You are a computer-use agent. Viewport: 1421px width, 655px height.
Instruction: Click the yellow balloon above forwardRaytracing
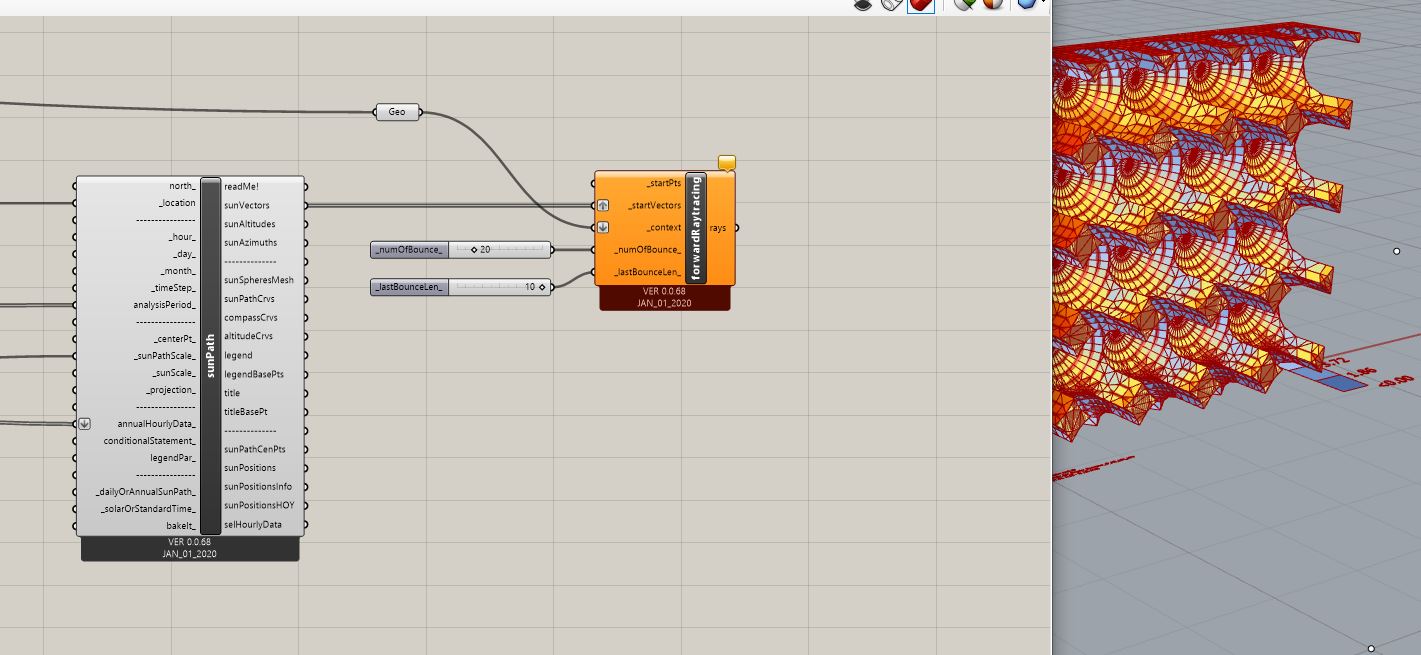(727, 161)
